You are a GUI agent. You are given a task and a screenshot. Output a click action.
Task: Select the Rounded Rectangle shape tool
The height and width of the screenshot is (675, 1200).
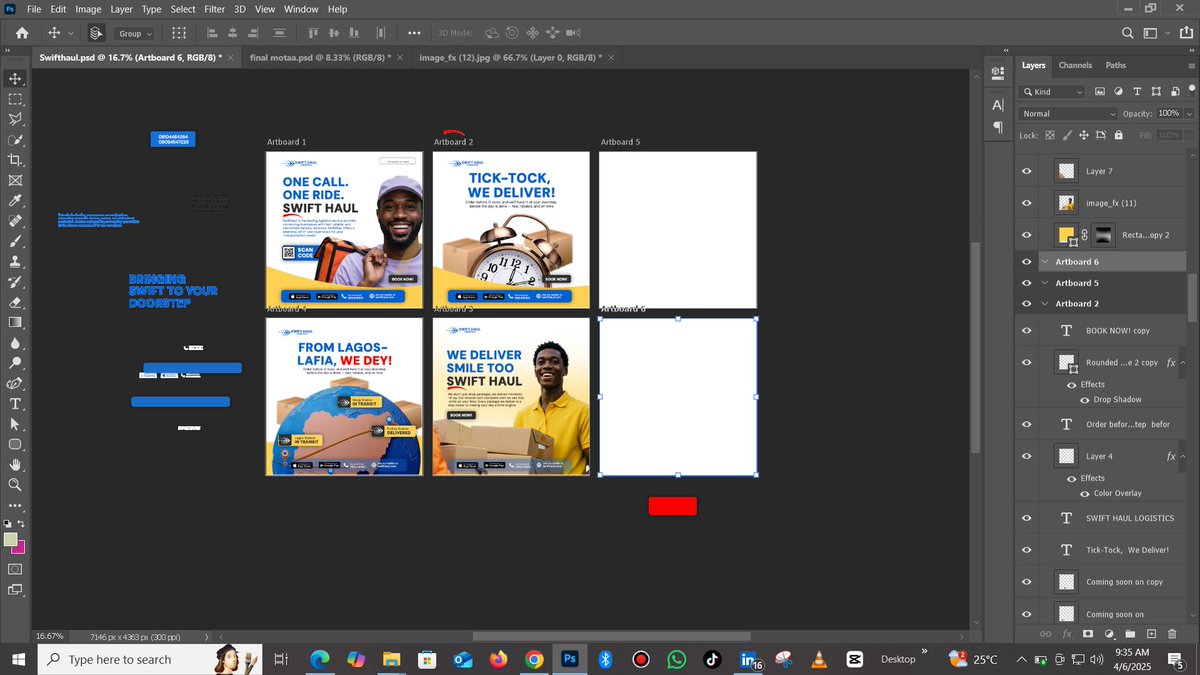pyautogui.click(x=15, y=444)
